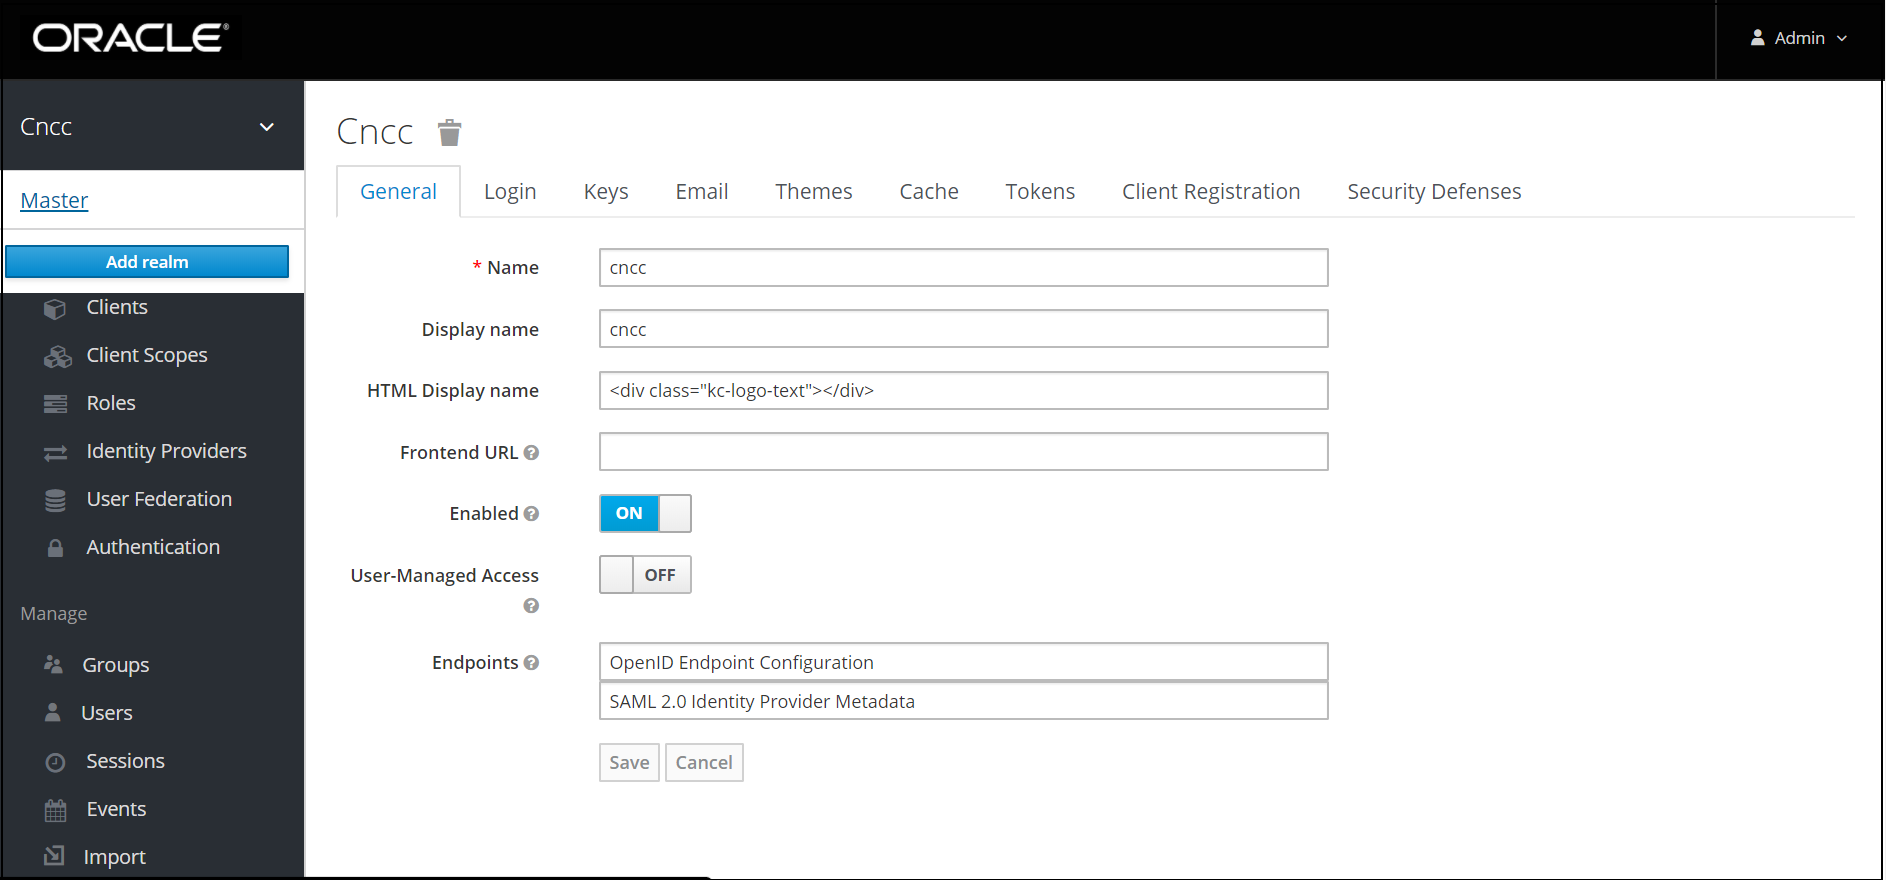Open Groups in the Manage section
This screenshot has height=880, width=1887.
click(x=116, y=666)
